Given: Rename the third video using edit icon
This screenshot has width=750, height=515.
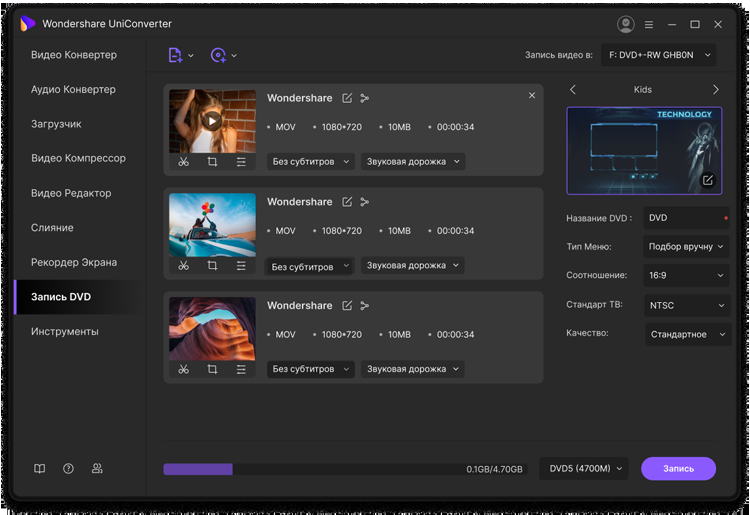Looking at the screenshot, I should point(347,306).
